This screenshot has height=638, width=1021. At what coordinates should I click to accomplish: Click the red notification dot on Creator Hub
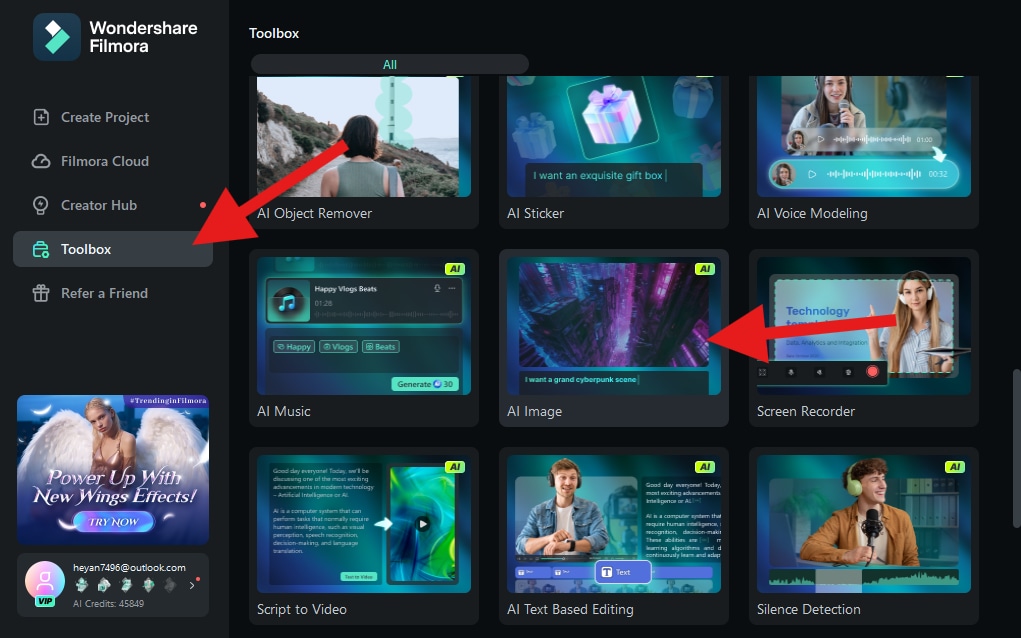(203, 205)
